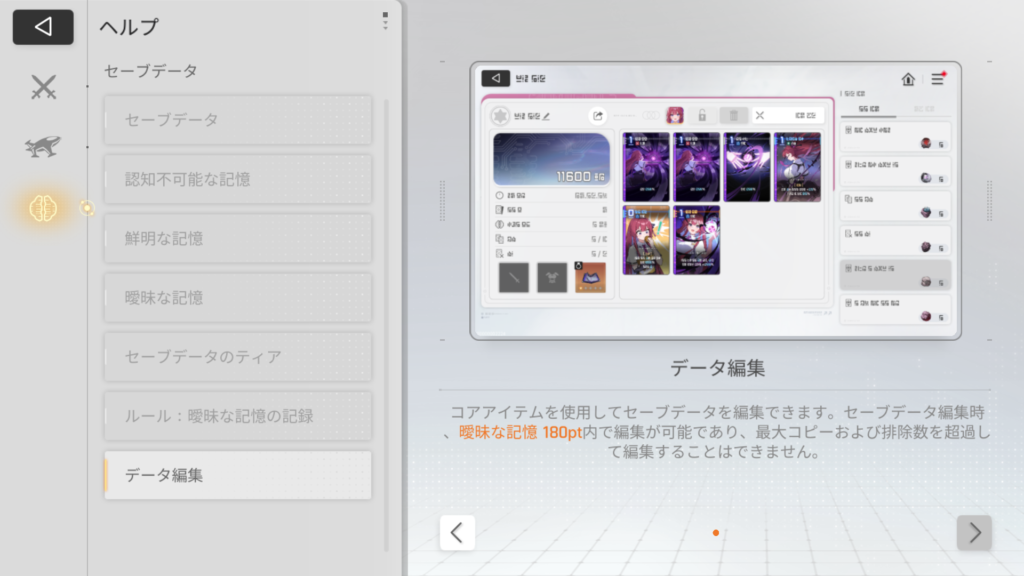Open ルール：曖昧な記憶の記録 topic
The height and width of the screenshot is (576, 1024).
tap(238, 416)
